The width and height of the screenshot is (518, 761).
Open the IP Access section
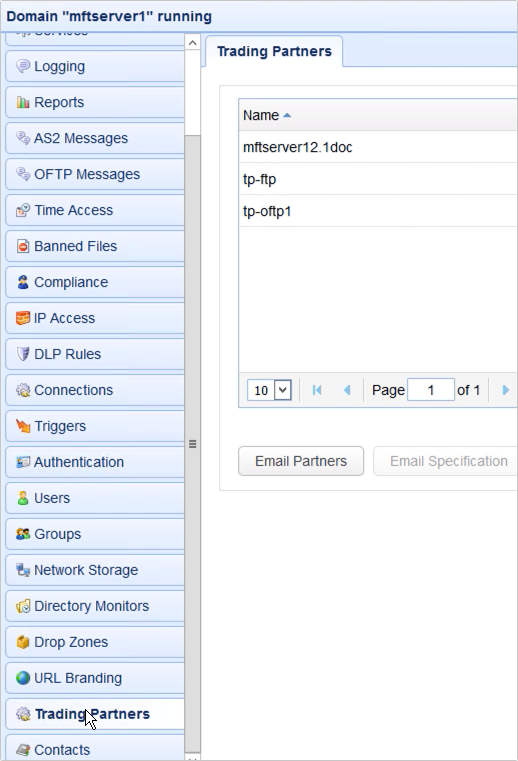(95, 318)
